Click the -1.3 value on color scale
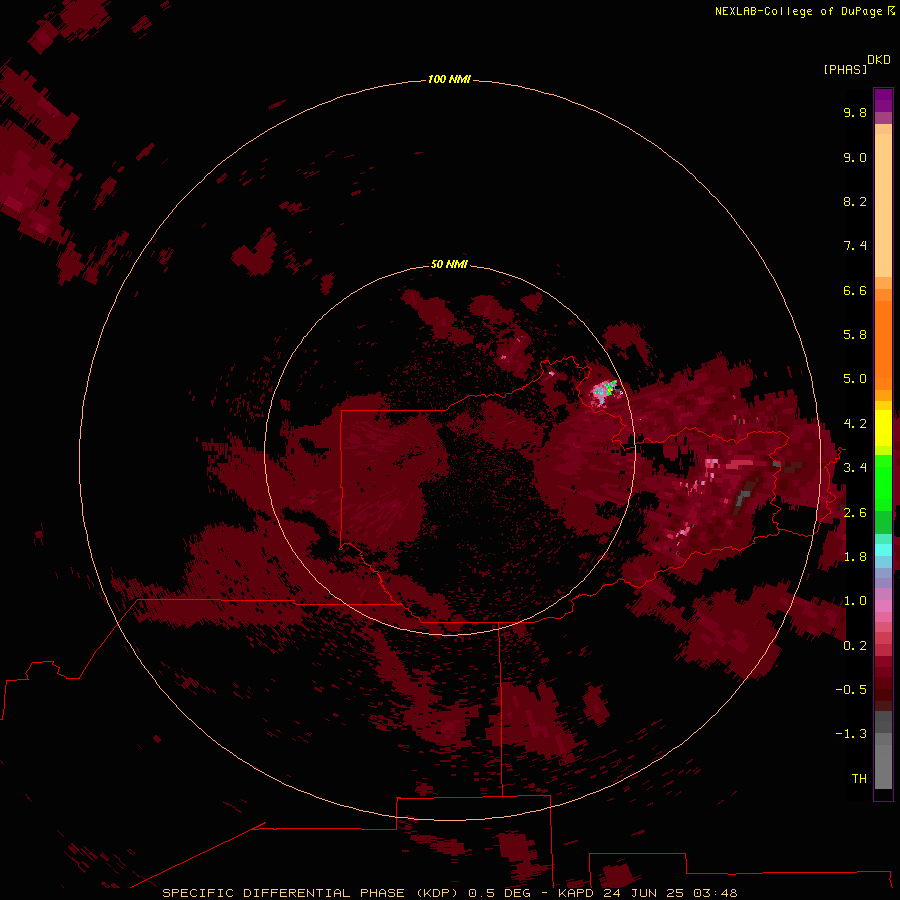Screen dimensions: 900x900 tap(851, 734)
